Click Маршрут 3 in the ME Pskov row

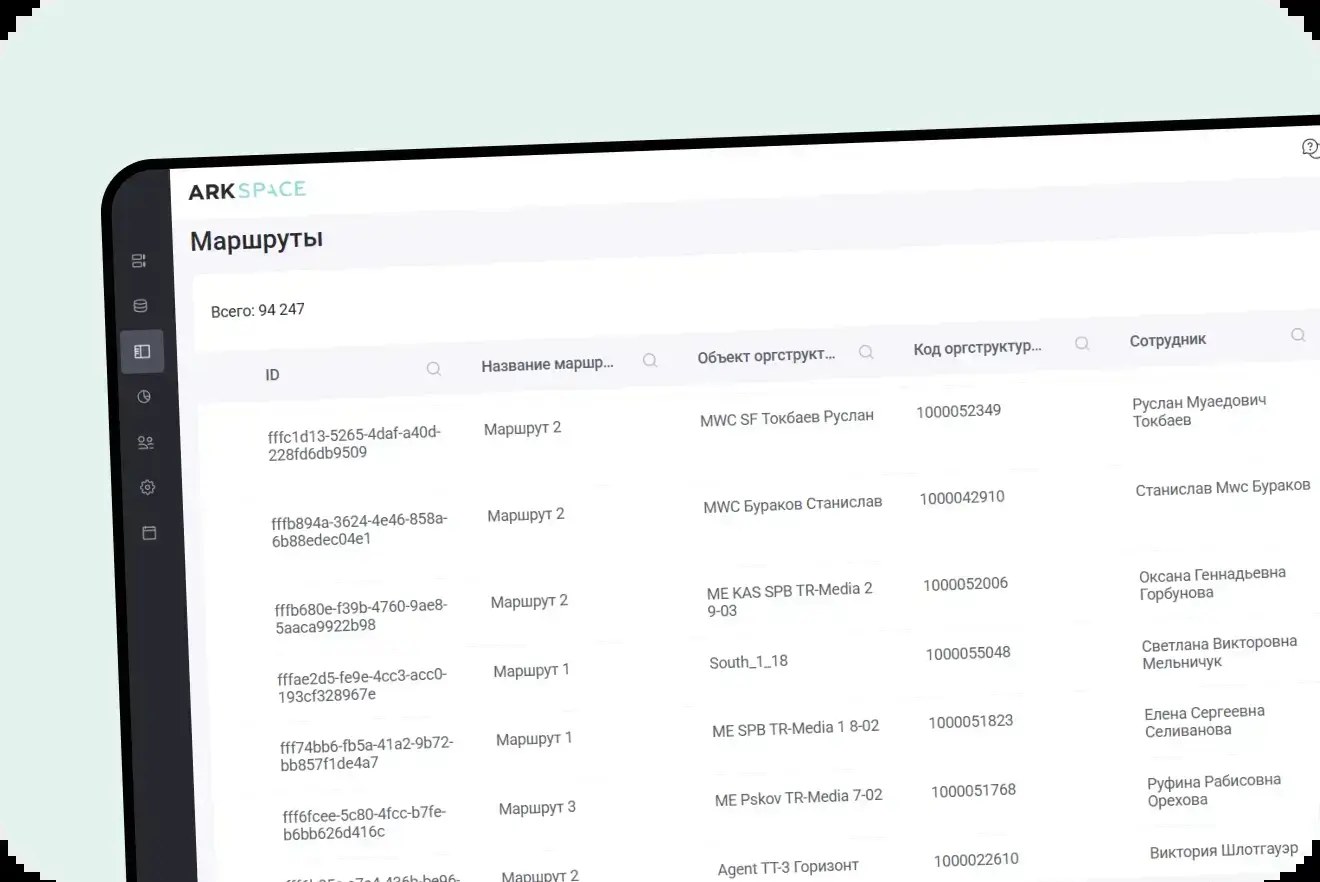pos(538,808)
